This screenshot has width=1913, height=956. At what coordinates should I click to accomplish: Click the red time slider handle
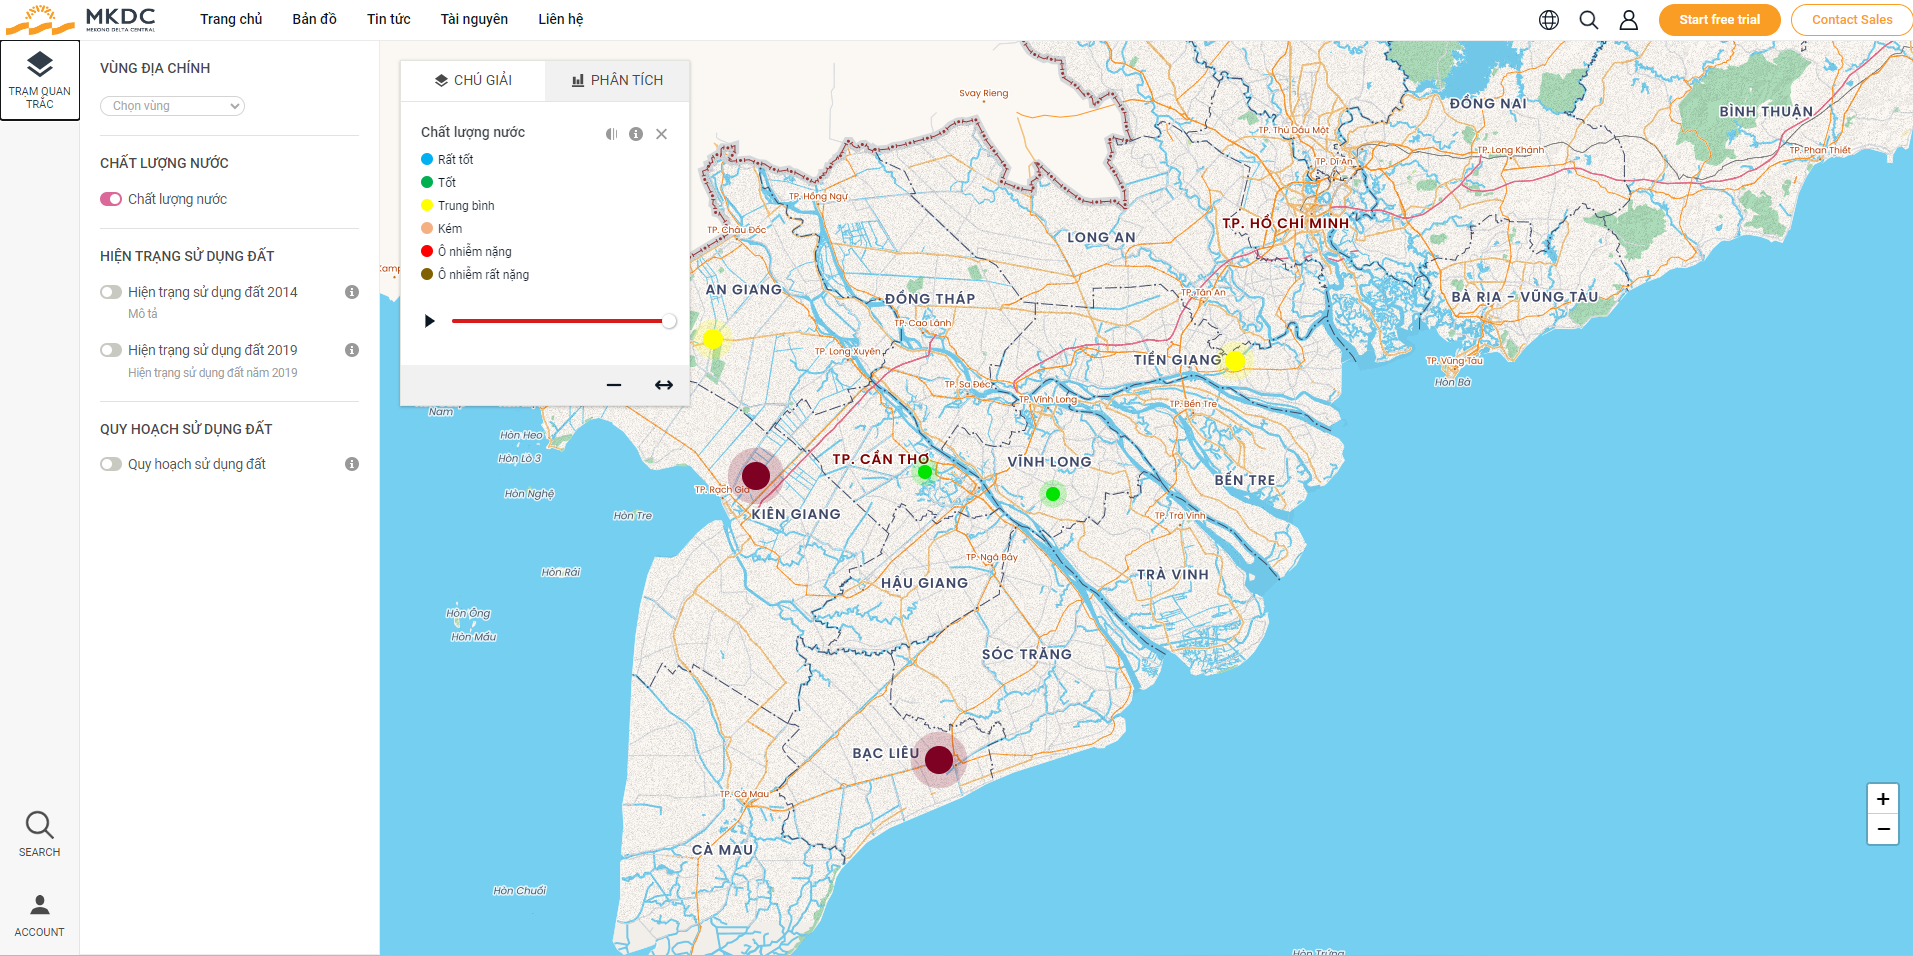669,321
